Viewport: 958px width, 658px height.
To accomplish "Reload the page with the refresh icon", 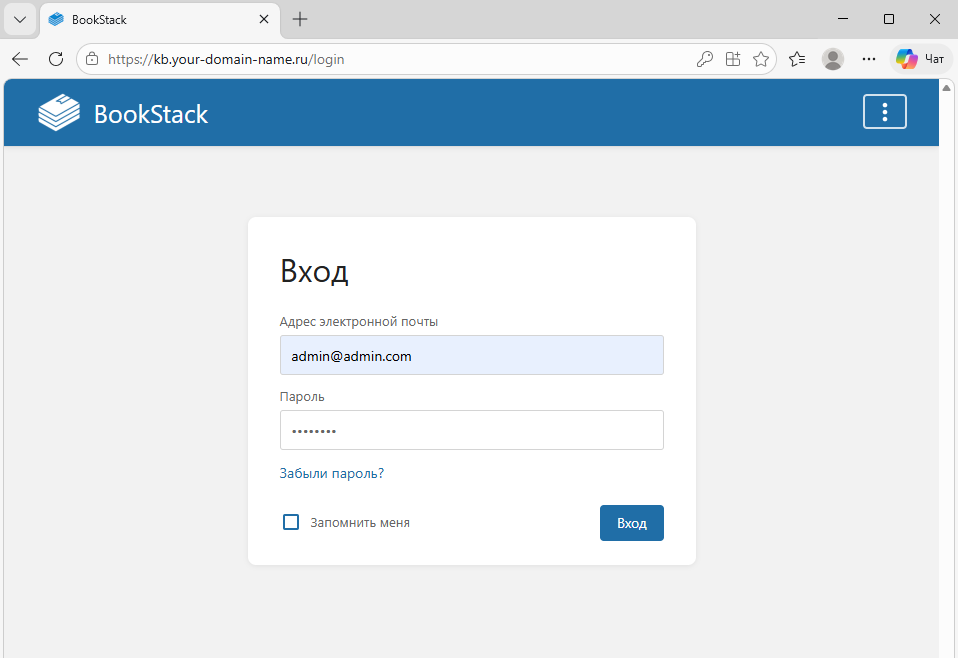I will pyautogui.click(x=55, y=59).
